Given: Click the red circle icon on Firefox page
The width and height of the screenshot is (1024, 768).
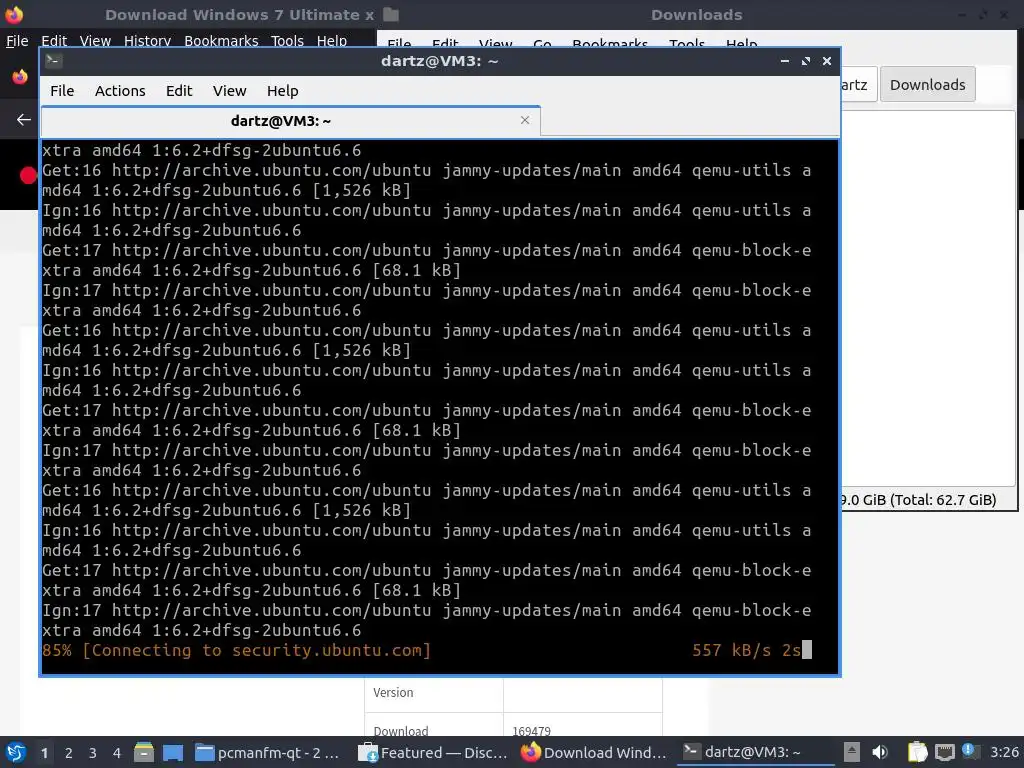Looking at the screenshot, I should point(28,175).
